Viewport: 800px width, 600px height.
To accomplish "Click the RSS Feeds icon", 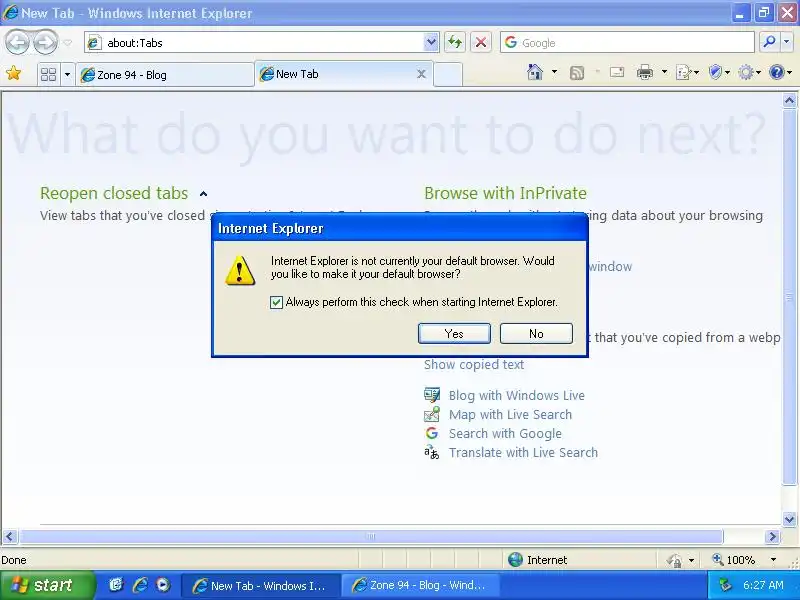I will click(577, 73).
